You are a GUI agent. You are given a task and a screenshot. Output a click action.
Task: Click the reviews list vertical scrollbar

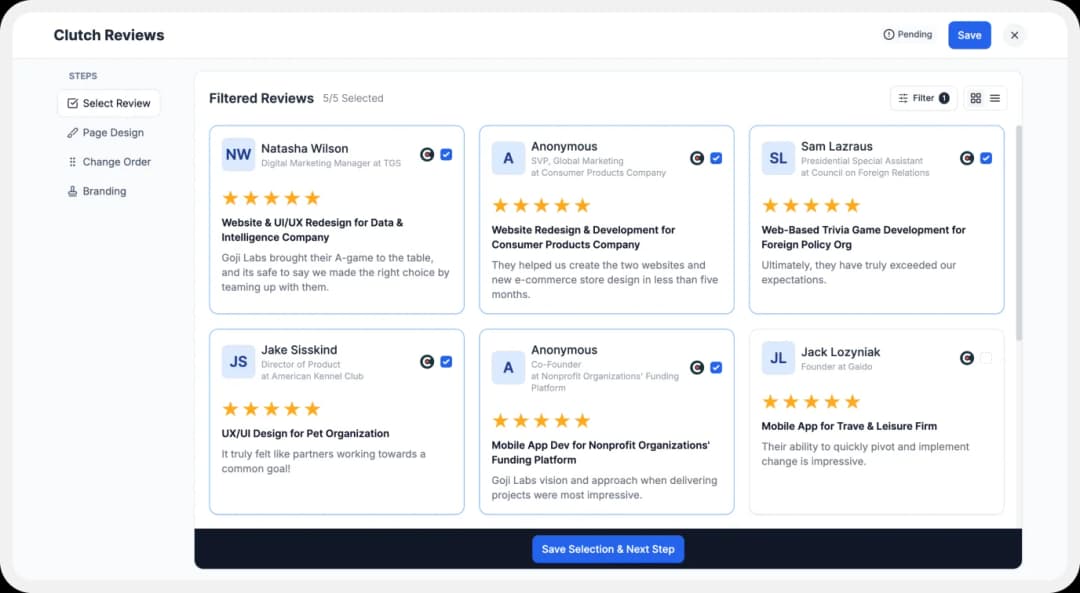pyautogui.click(x=1019, y=232)
